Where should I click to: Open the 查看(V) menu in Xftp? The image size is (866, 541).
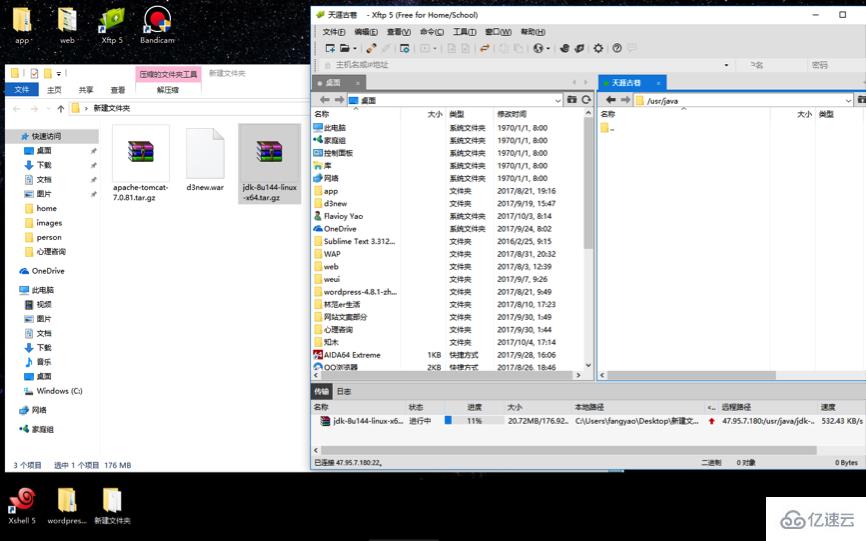coord(398,32)
